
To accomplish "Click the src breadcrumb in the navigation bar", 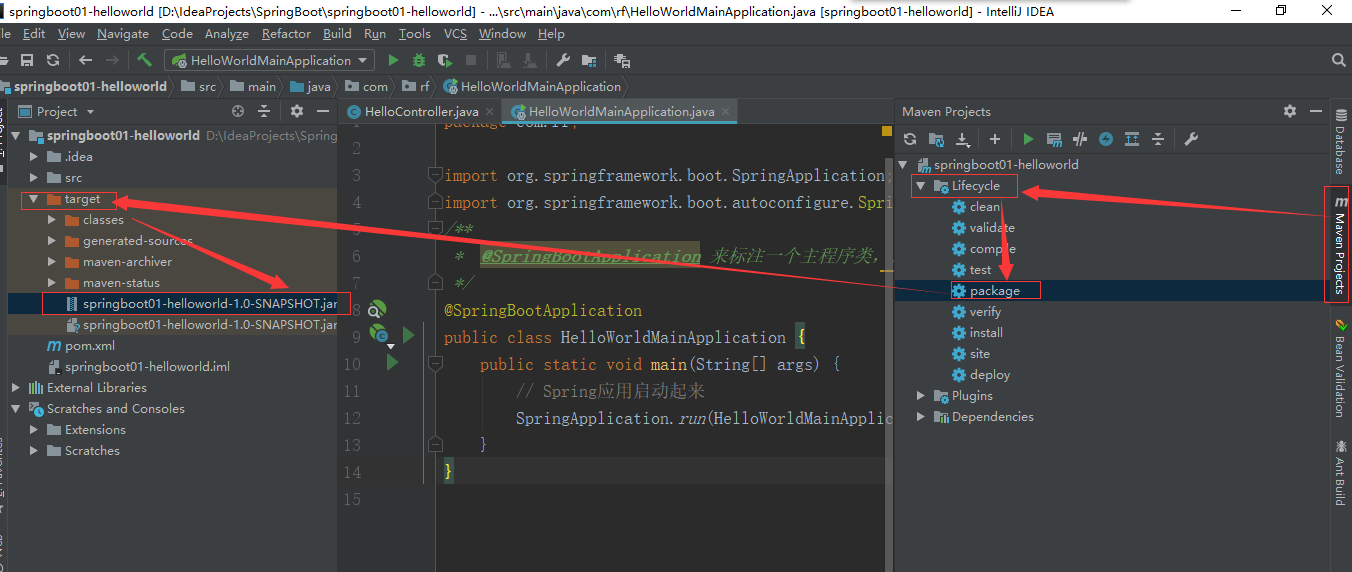I will pos(199,87).
